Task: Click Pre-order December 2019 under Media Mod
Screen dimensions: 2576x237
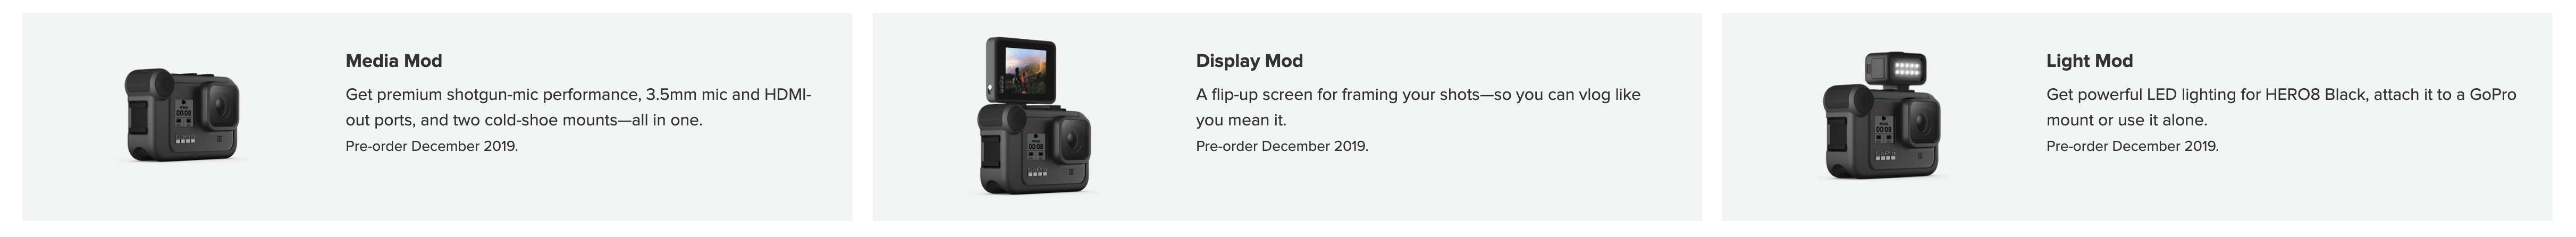Action: (431, 146)
